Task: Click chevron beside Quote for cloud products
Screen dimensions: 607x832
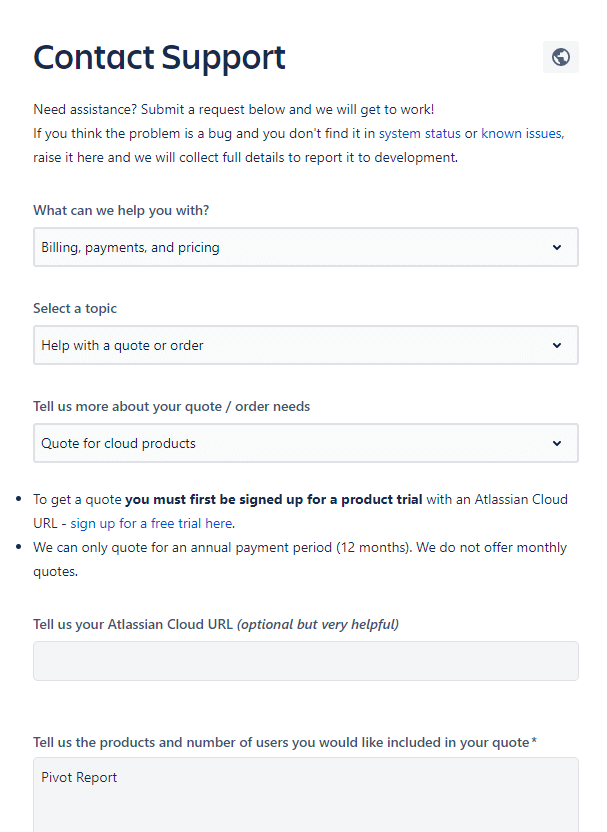Action: point(557,443)
